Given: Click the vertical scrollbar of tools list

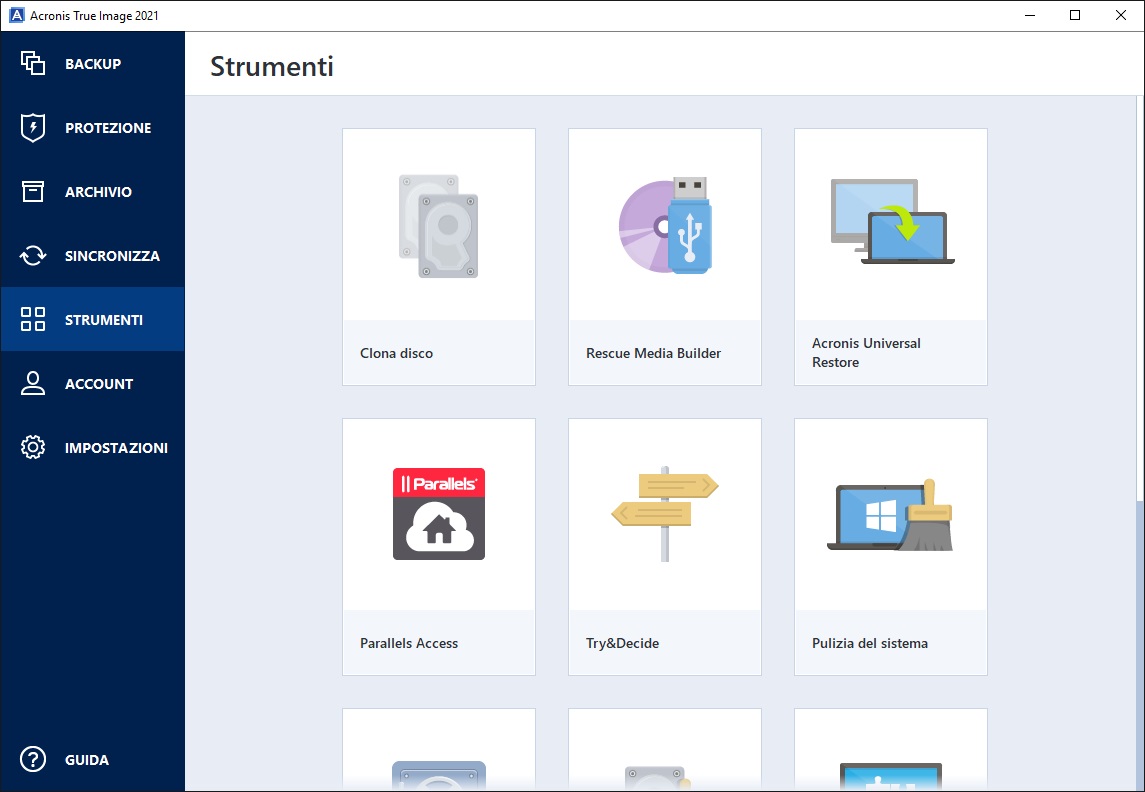Looking at the screenshot, I should pyautogui.click(x=1140, y=443).
